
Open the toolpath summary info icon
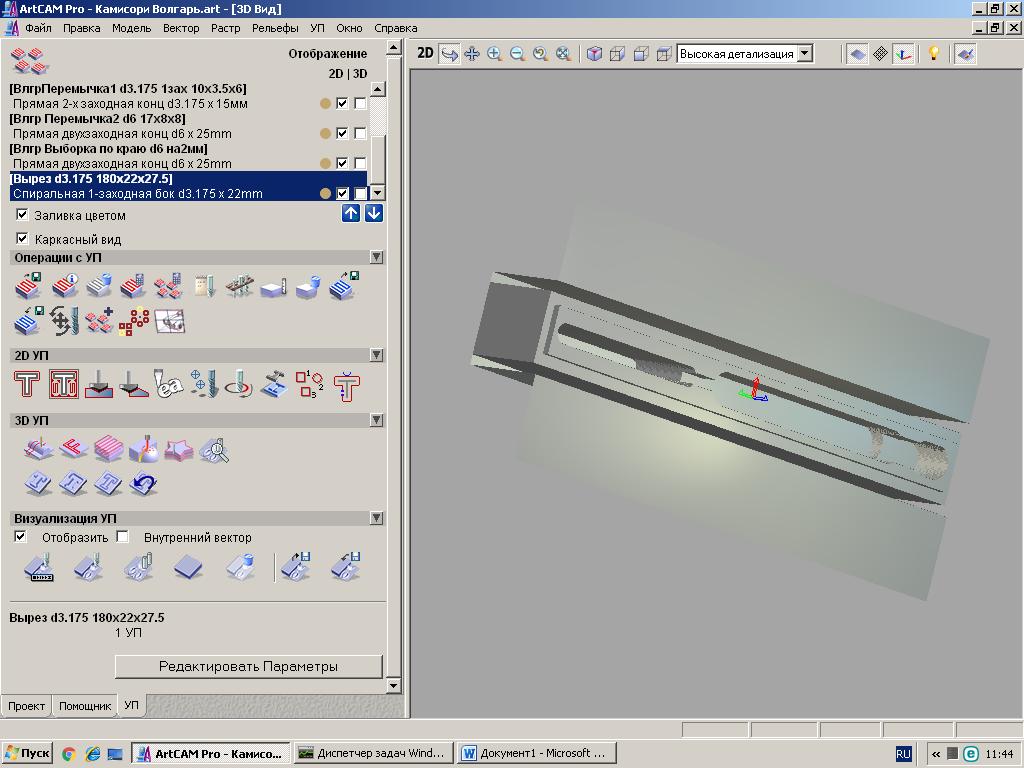tap(64, 288)
